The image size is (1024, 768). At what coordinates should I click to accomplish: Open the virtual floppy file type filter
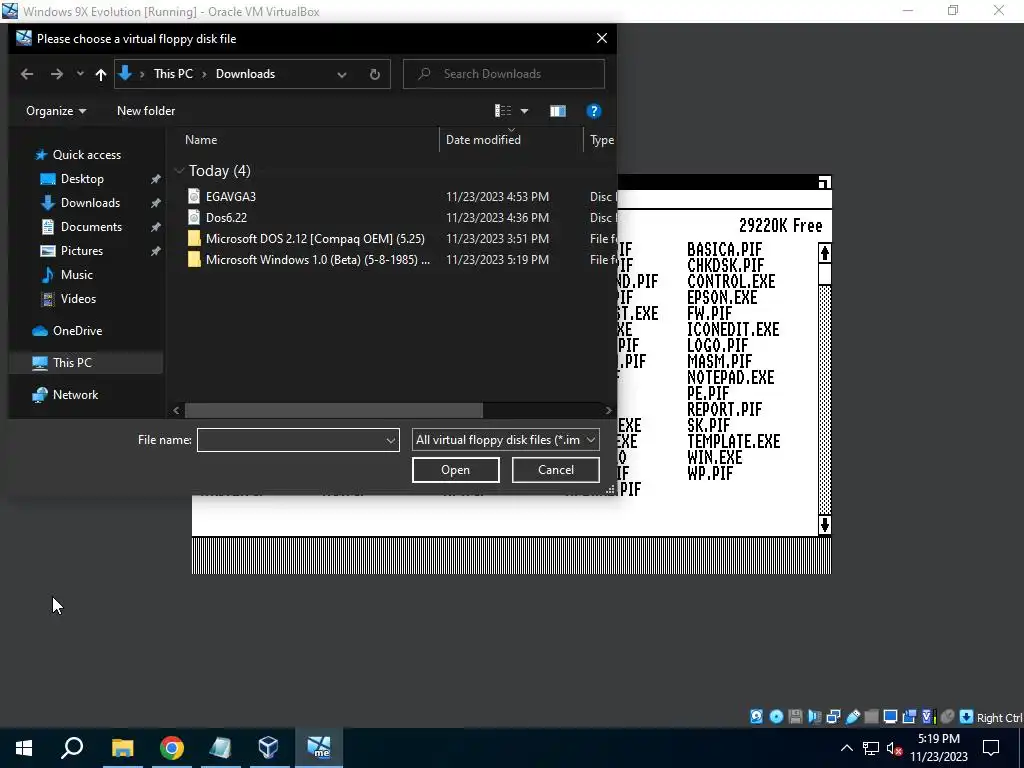(505, 440)
